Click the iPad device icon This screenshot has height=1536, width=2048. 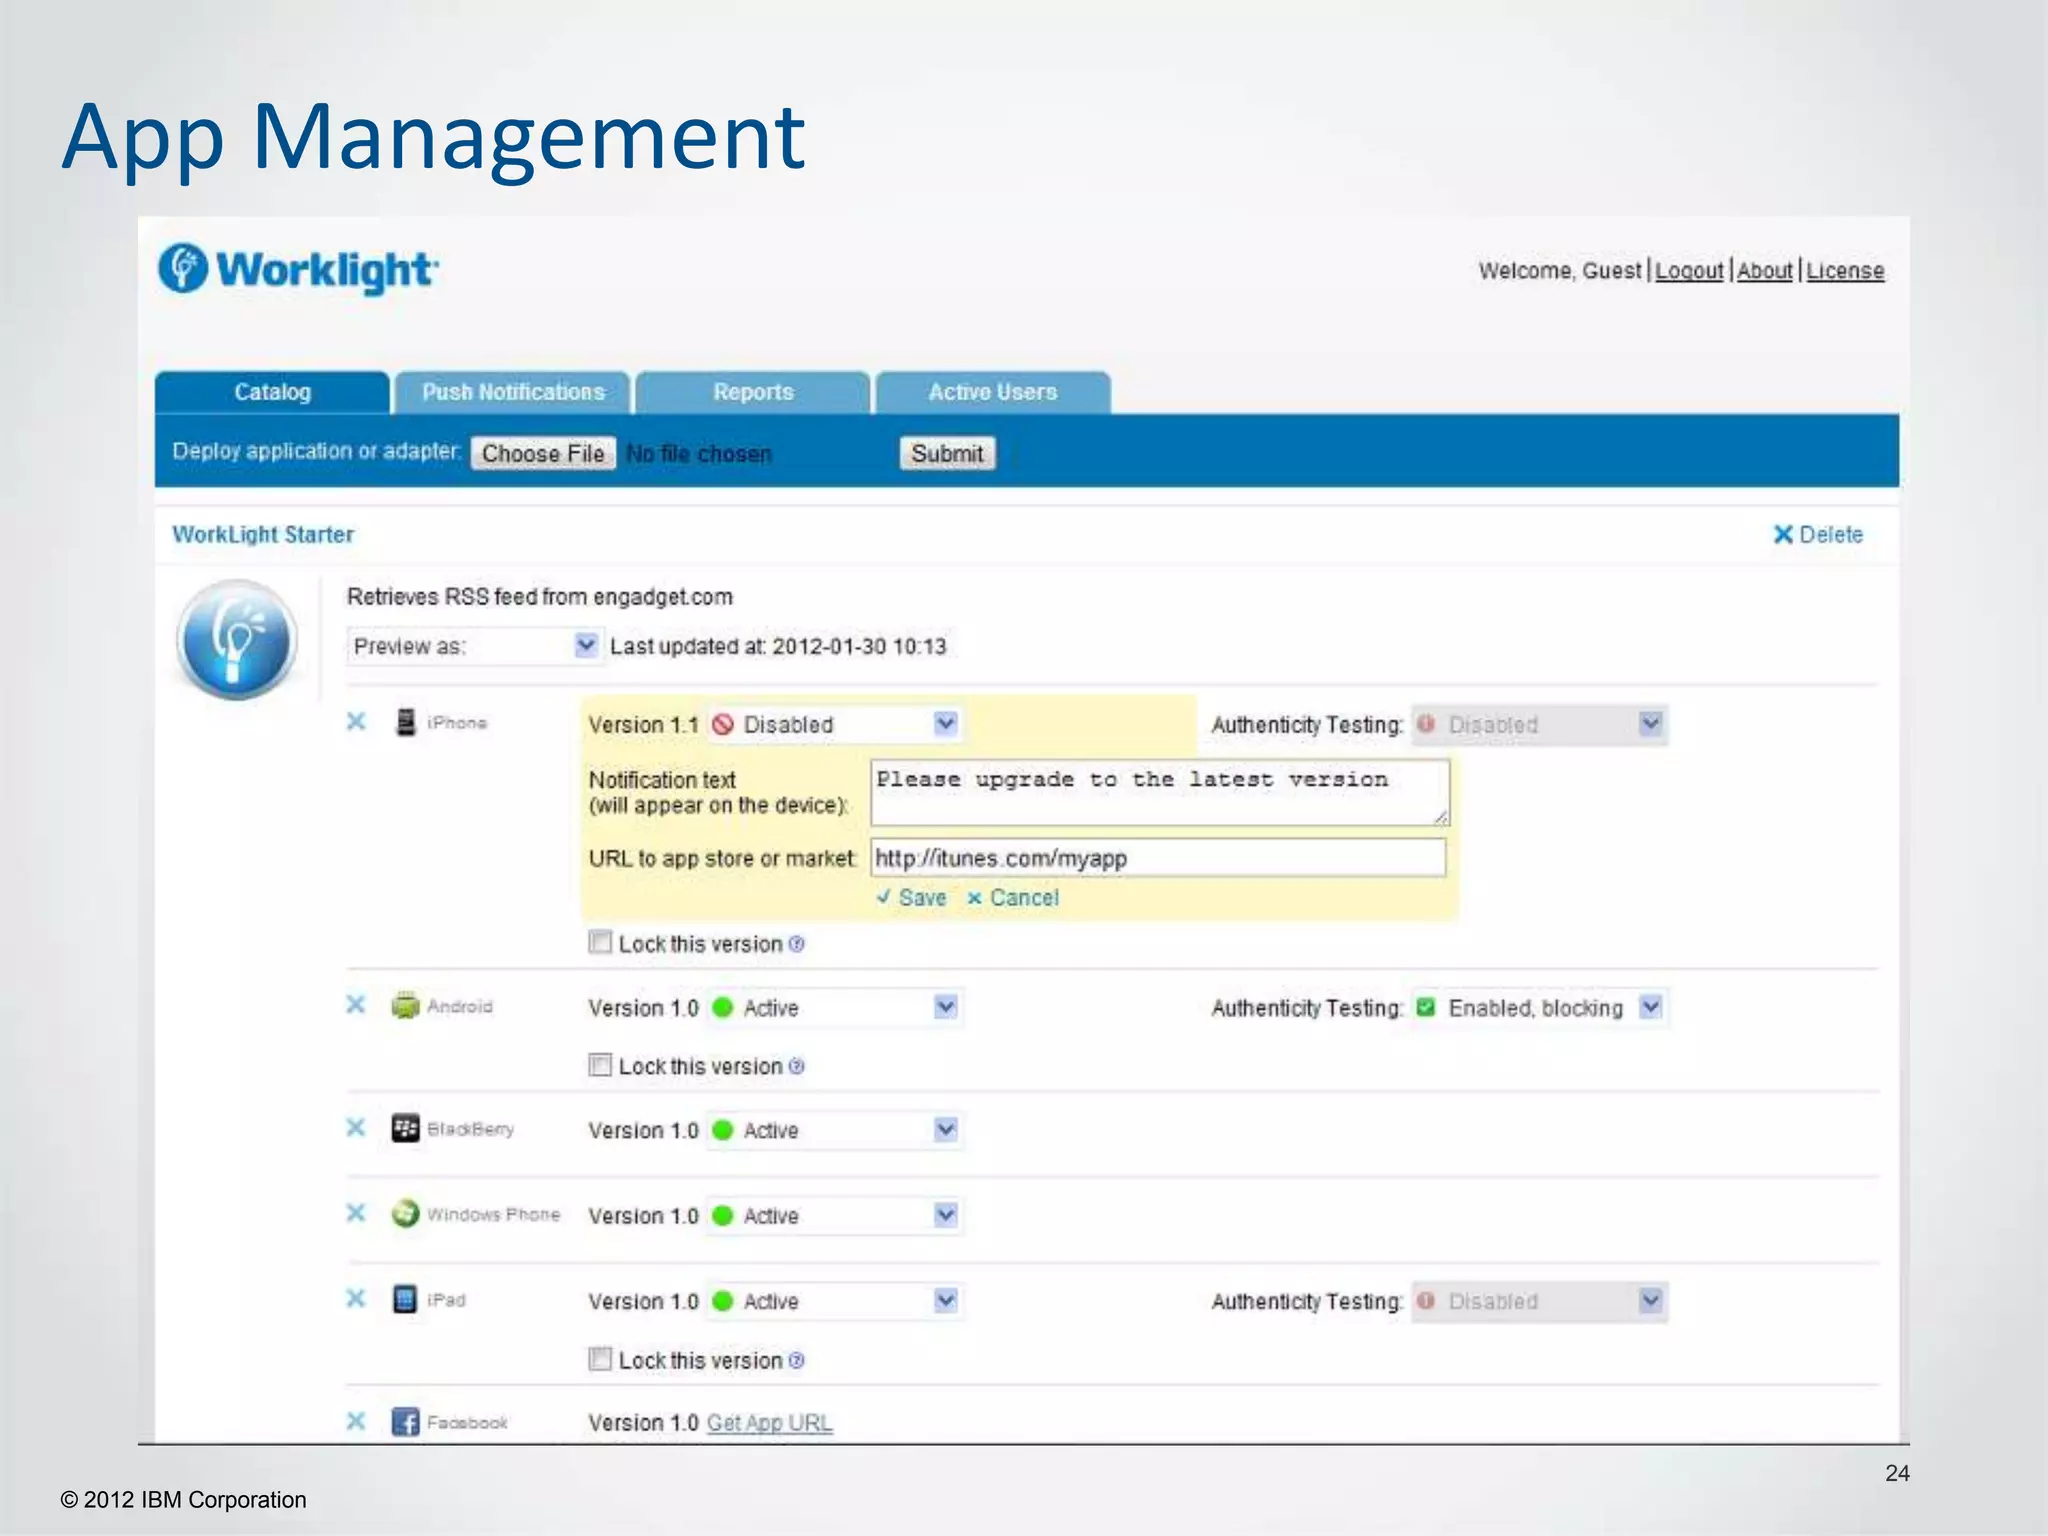point(405,1299)
